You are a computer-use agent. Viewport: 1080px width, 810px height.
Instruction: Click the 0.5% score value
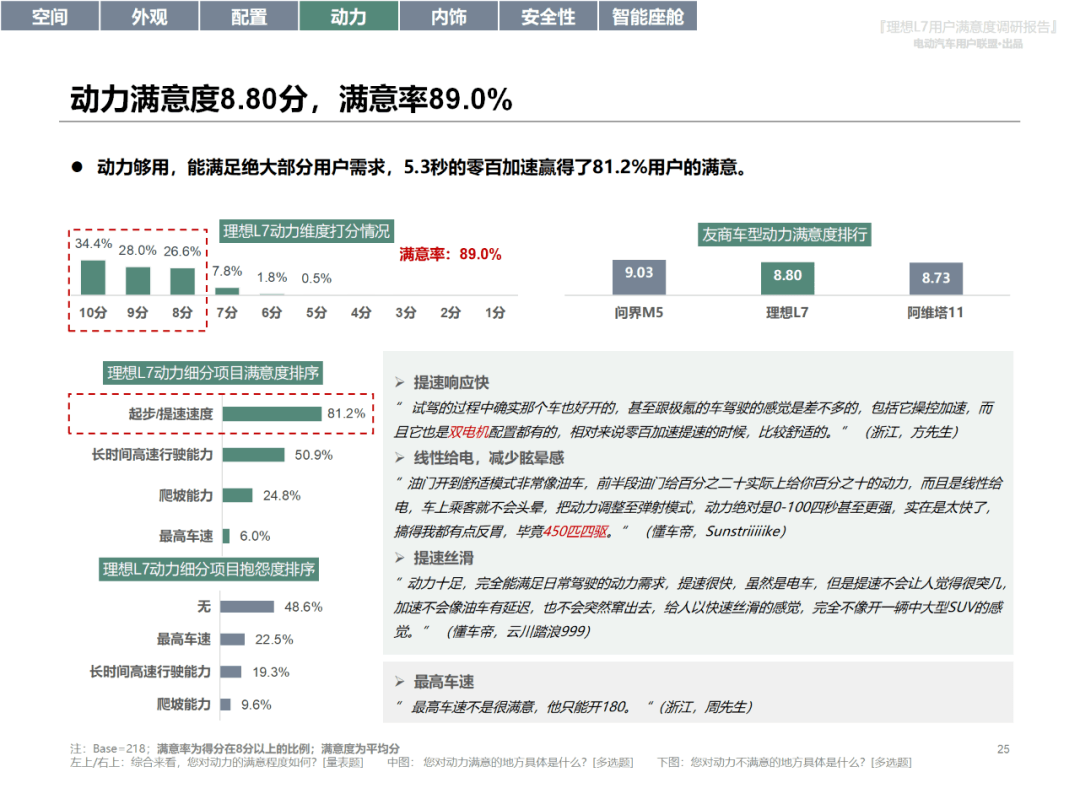coord(316,278)
